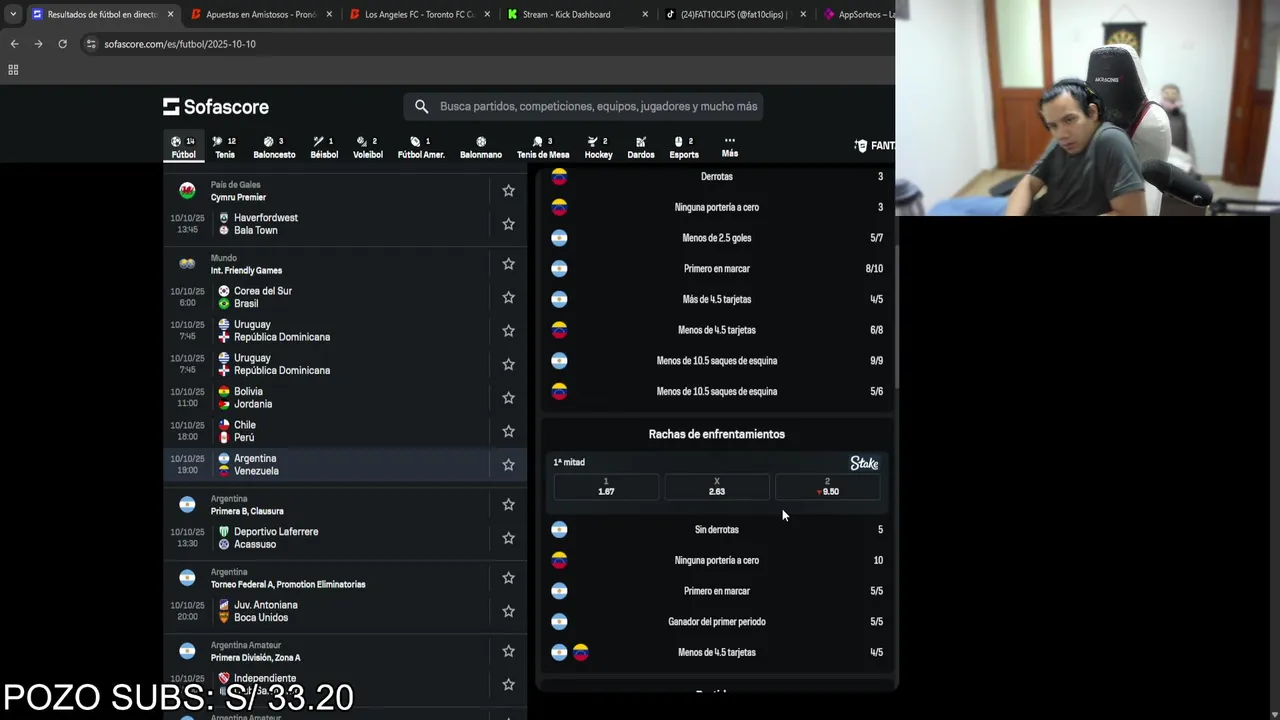
Task: Favorite the Primera B, Clausura league
Action: tap(508, 504)
